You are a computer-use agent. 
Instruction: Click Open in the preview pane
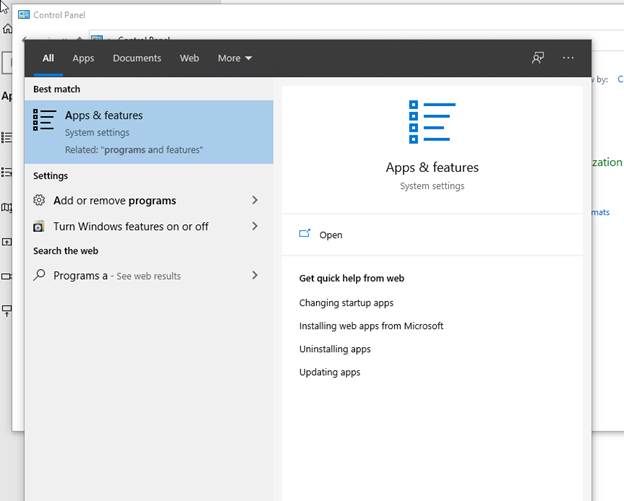pyautogui.click(x=331, y=235)
